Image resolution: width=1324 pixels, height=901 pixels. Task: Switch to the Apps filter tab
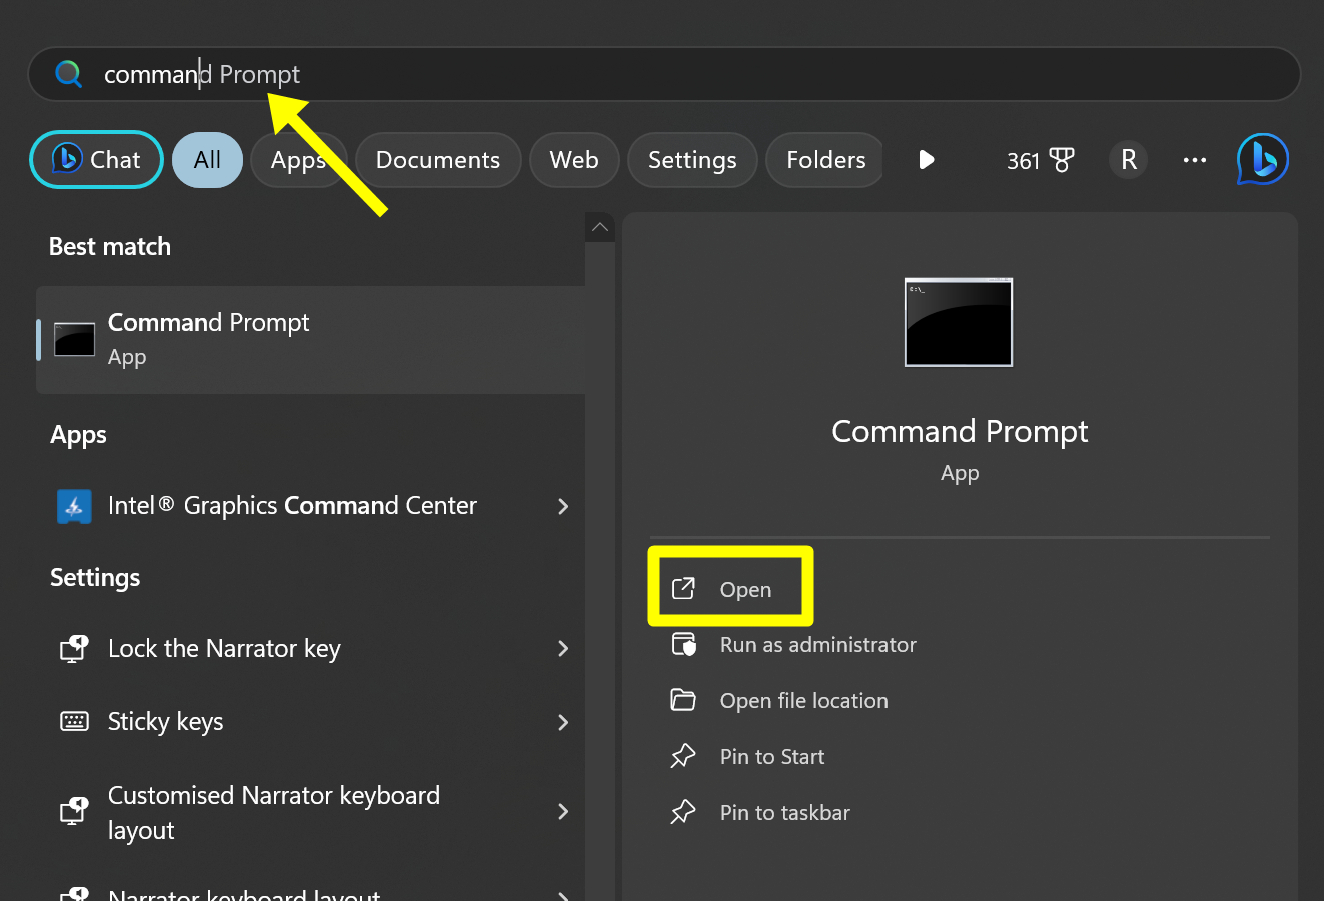298,160
